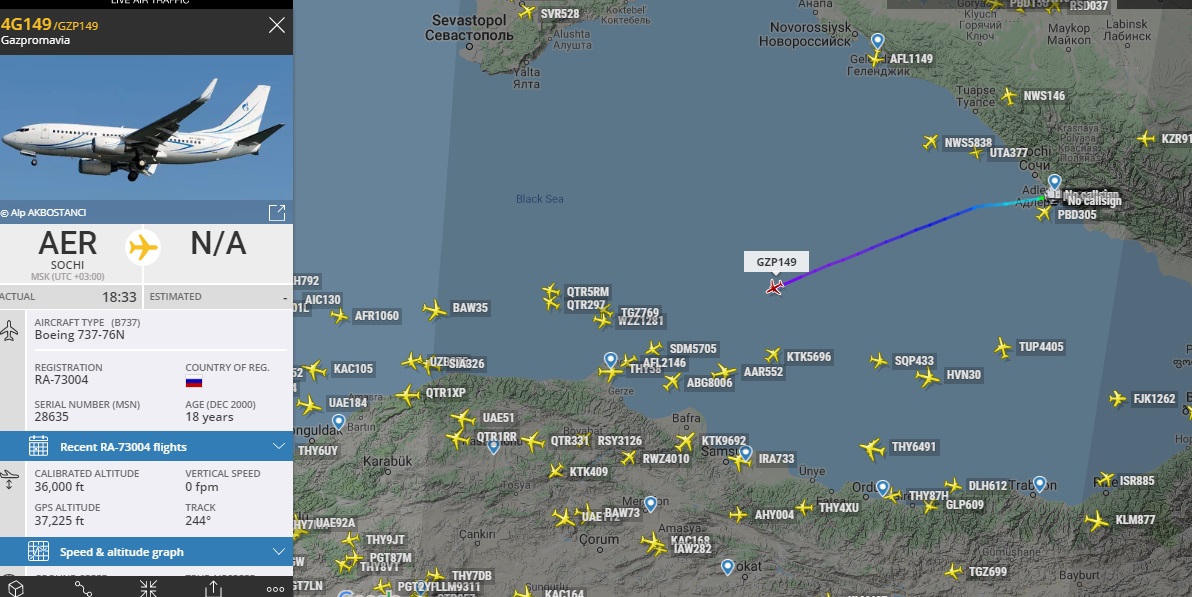
Task: Click the Speed & altitude graph header
Action: point(146,551)
